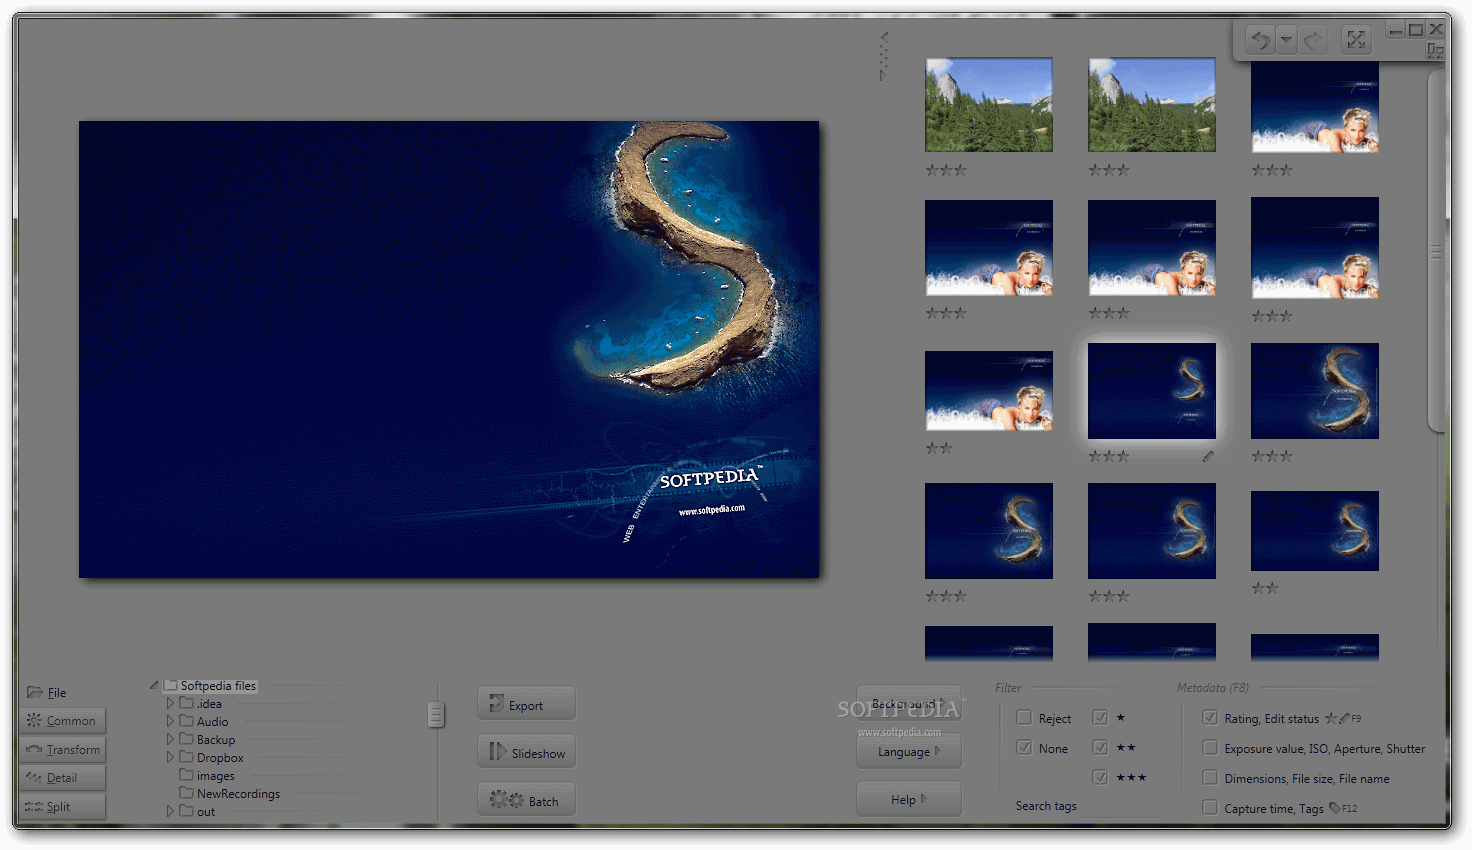Open the Background menu button
Image resolution: width=1472 pixels, height=850 pixels.
point(908,703)
